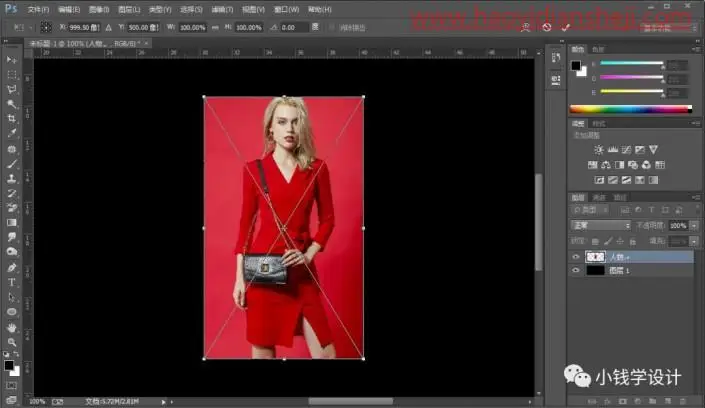Click the Color Balance adjustment icon
The width and height of the screenshot is (705, 408).
coord(606,165)
